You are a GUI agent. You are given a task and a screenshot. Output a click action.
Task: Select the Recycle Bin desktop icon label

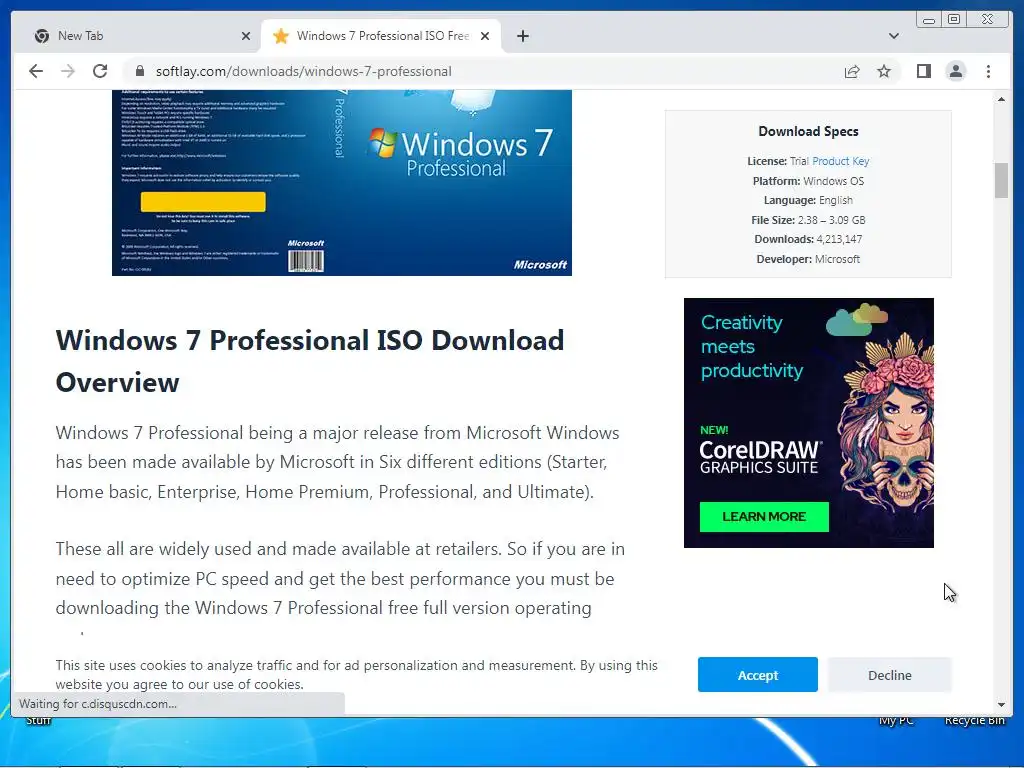coord(974,720)
